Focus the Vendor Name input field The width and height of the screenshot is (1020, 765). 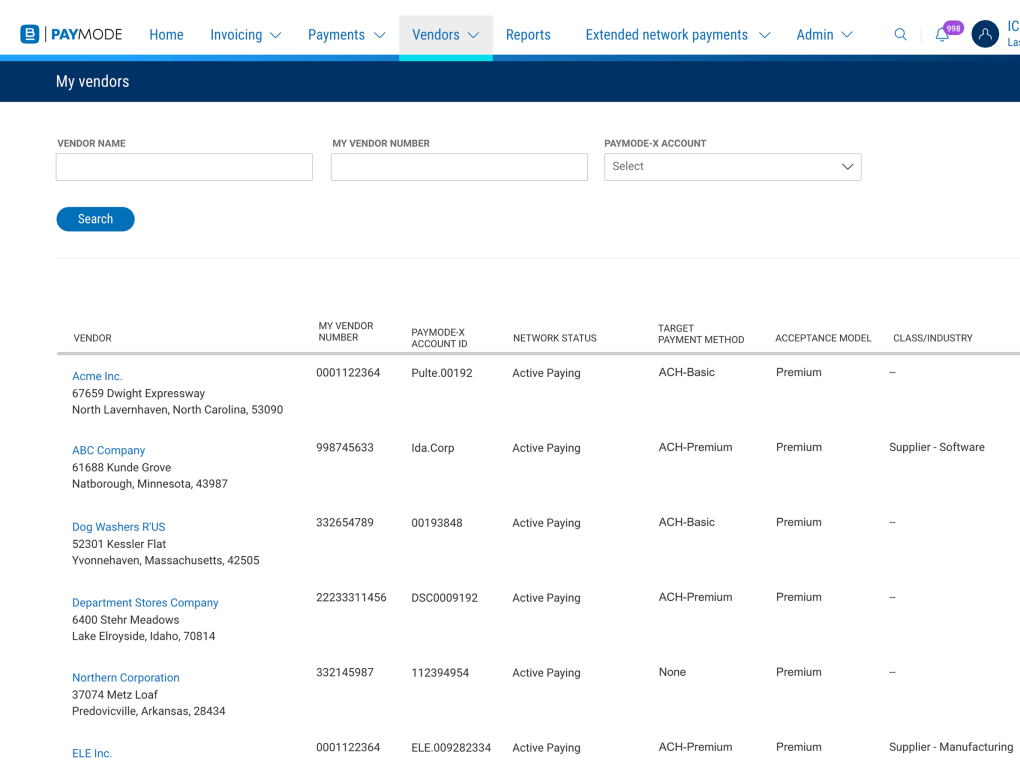[184, 167]
